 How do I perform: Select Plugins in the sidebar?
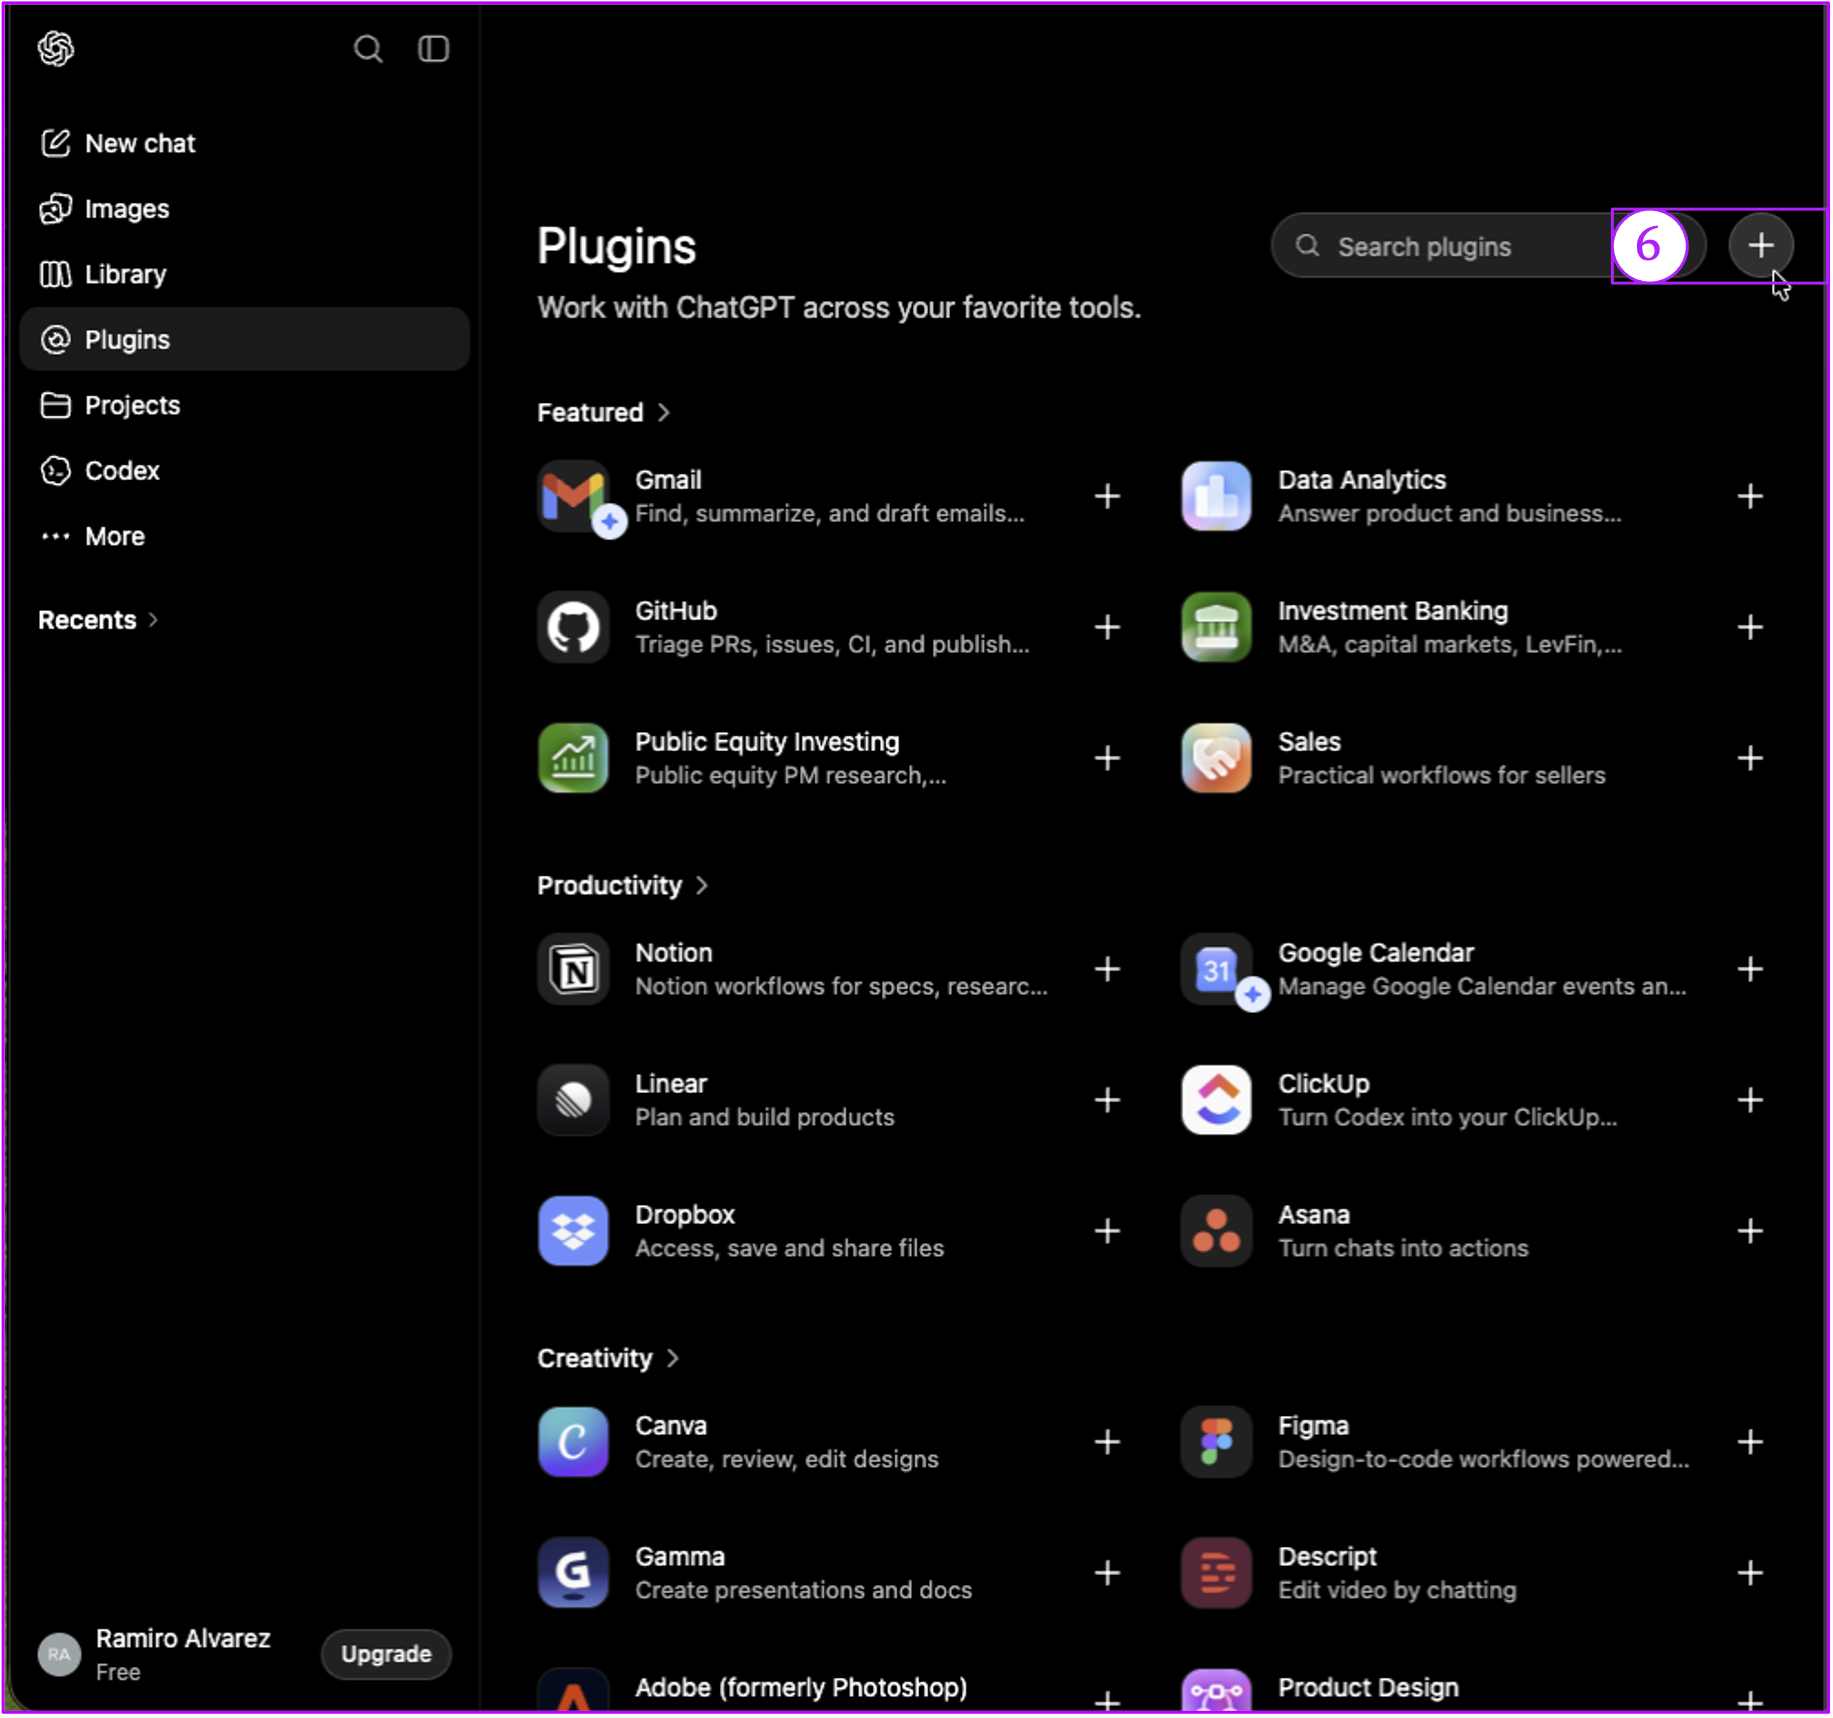pyautogui.click(x=245, y=339)
